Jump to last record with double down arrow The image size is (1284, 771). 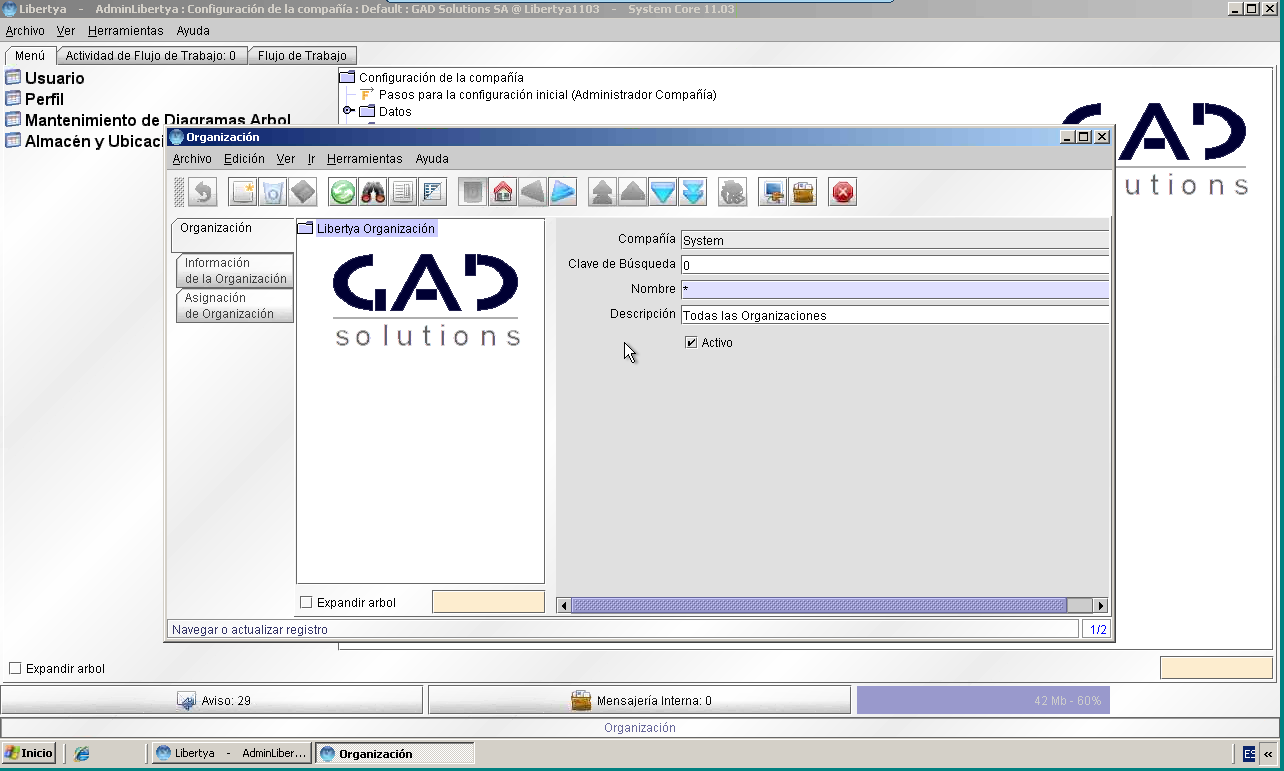[x=693, y=191]
